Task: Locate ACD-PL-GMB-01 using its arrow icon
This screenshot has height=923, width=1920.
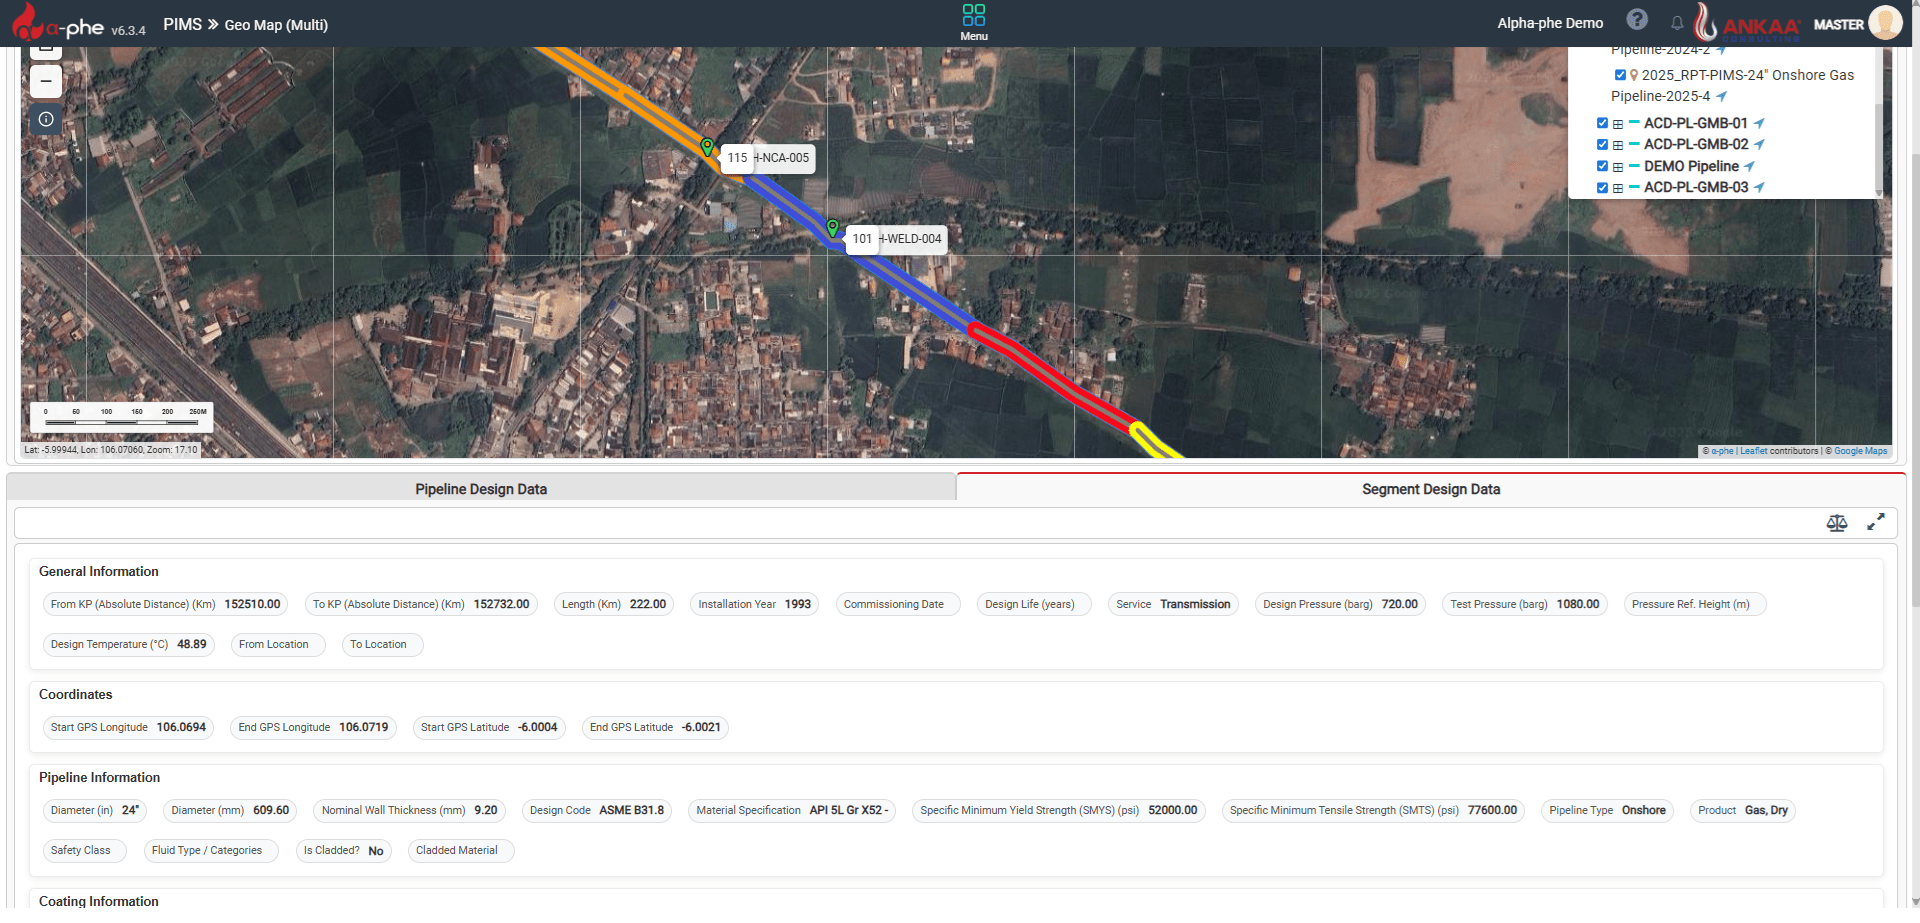Action: click(1760, 123)
